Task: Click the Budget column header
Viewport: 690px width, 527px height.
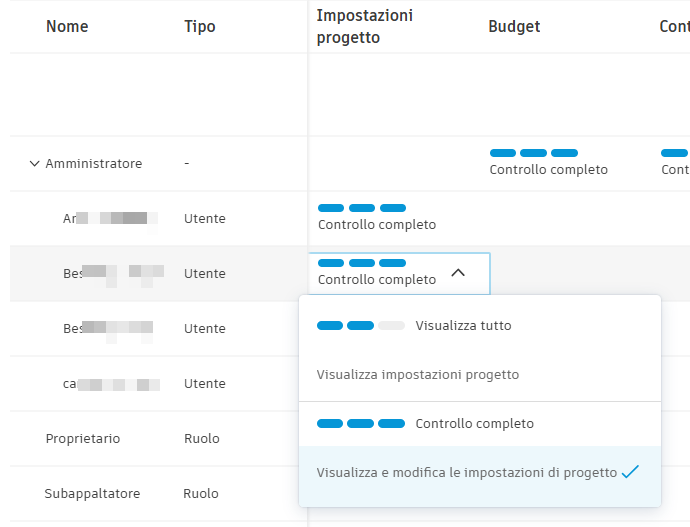Action: [514, 27]
